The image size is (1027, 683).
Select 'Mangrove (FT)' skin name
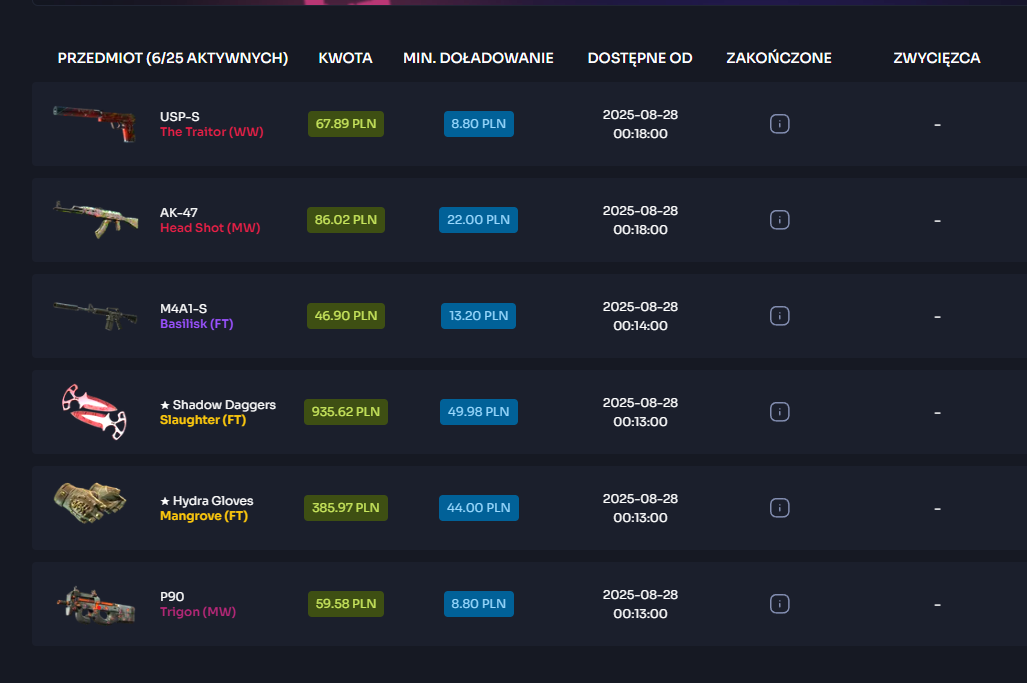point(204,516)
